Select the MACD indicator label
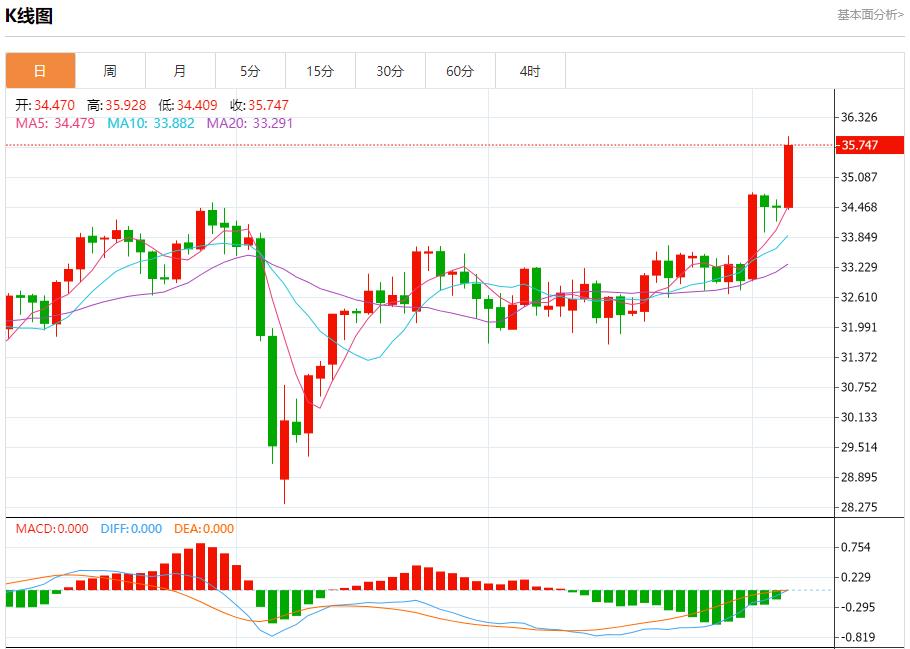 (52, 529)
